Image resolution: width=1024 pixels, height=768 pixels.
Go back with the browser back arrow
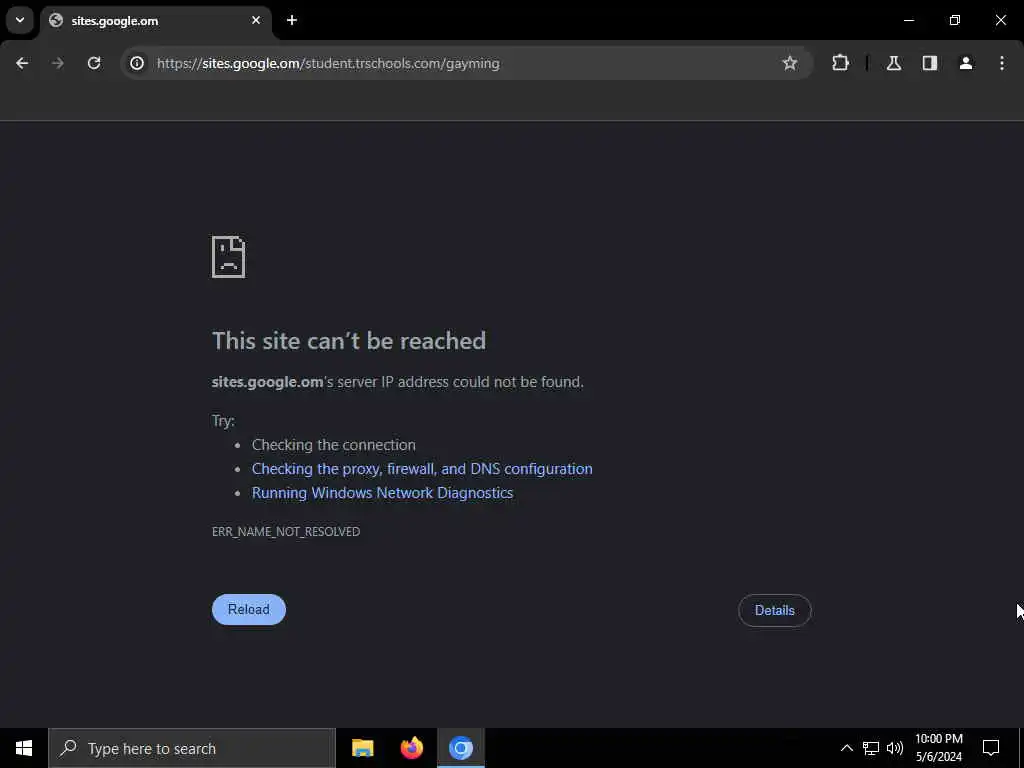(22, 63)
